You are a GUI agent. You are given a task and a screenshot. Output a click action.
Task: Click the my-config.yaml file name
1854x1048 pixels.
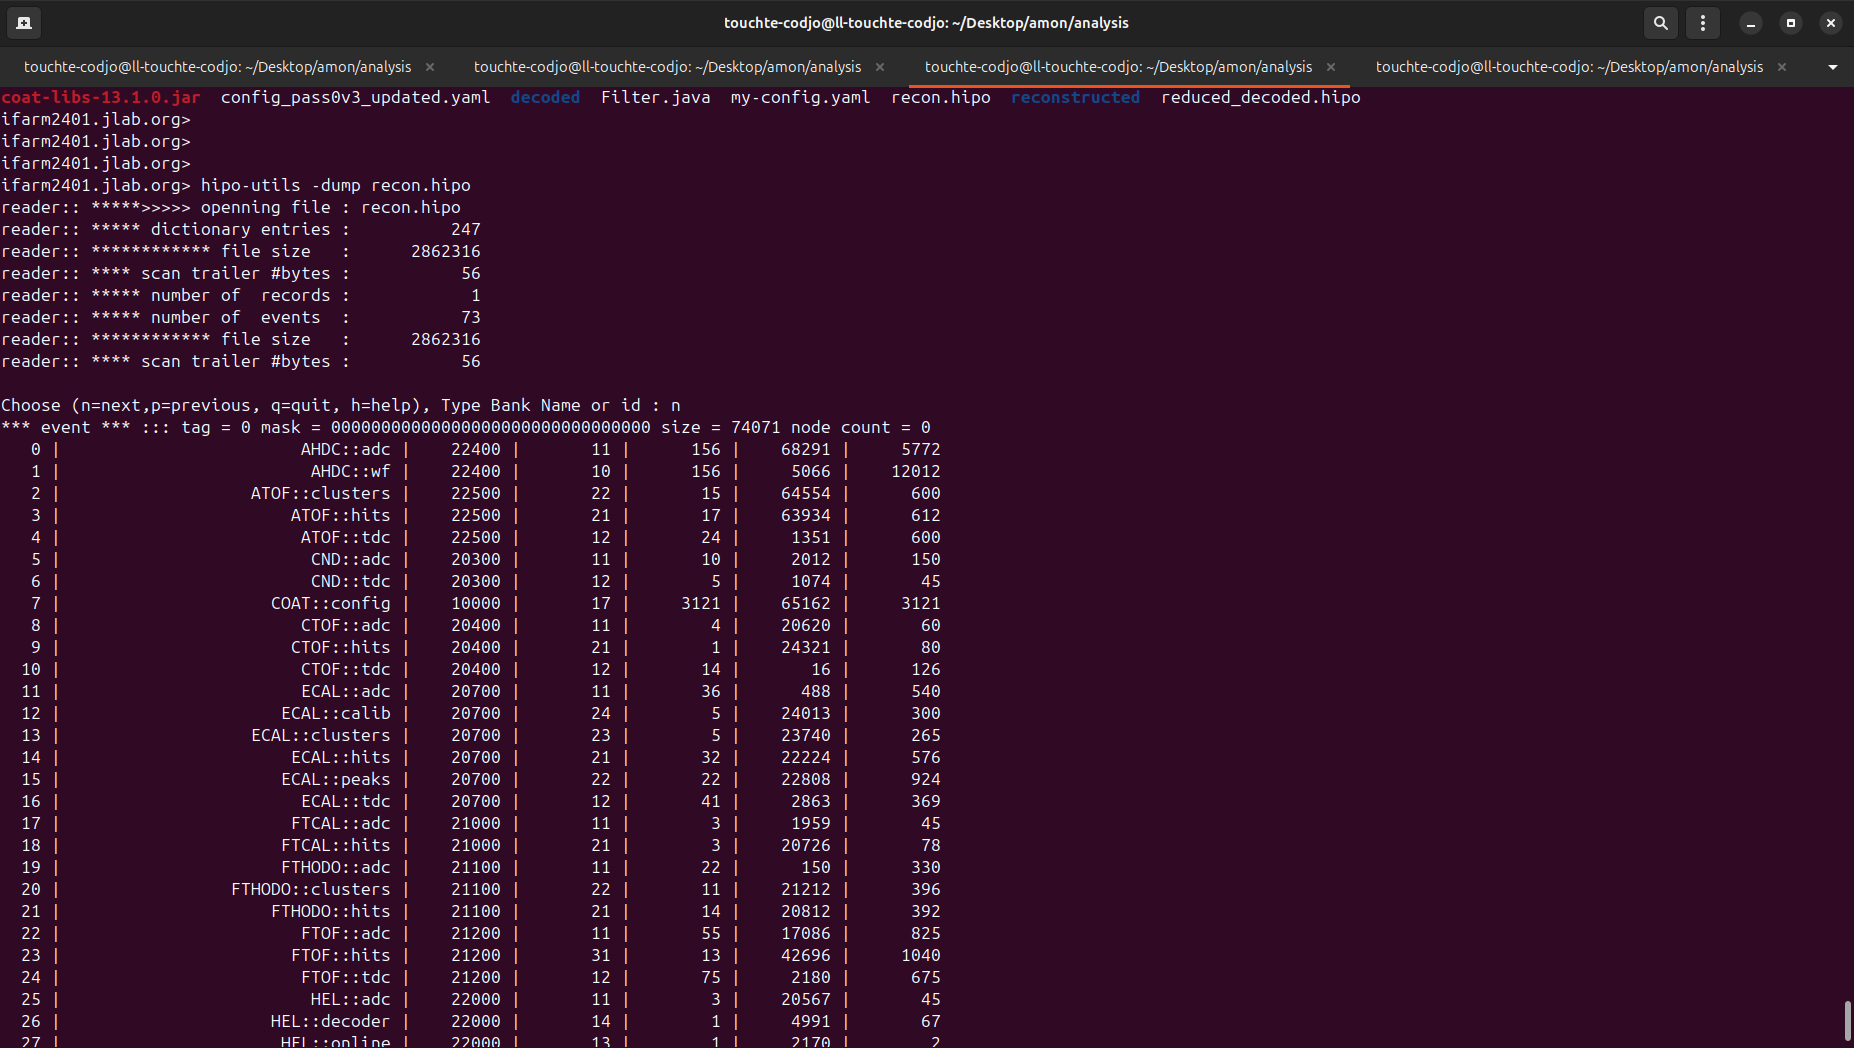coord(801,97)
